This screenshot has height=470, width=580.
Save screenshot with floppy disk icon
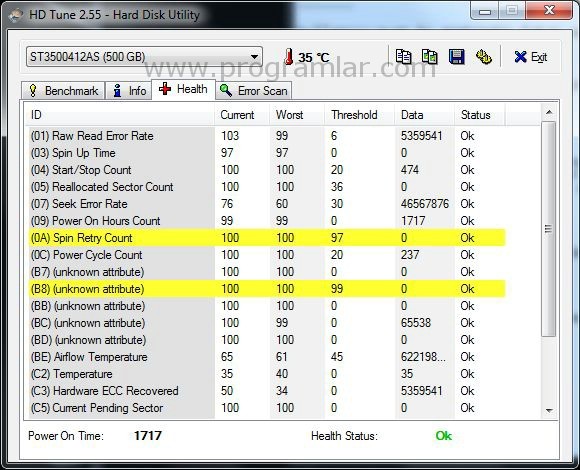point(456,57)
